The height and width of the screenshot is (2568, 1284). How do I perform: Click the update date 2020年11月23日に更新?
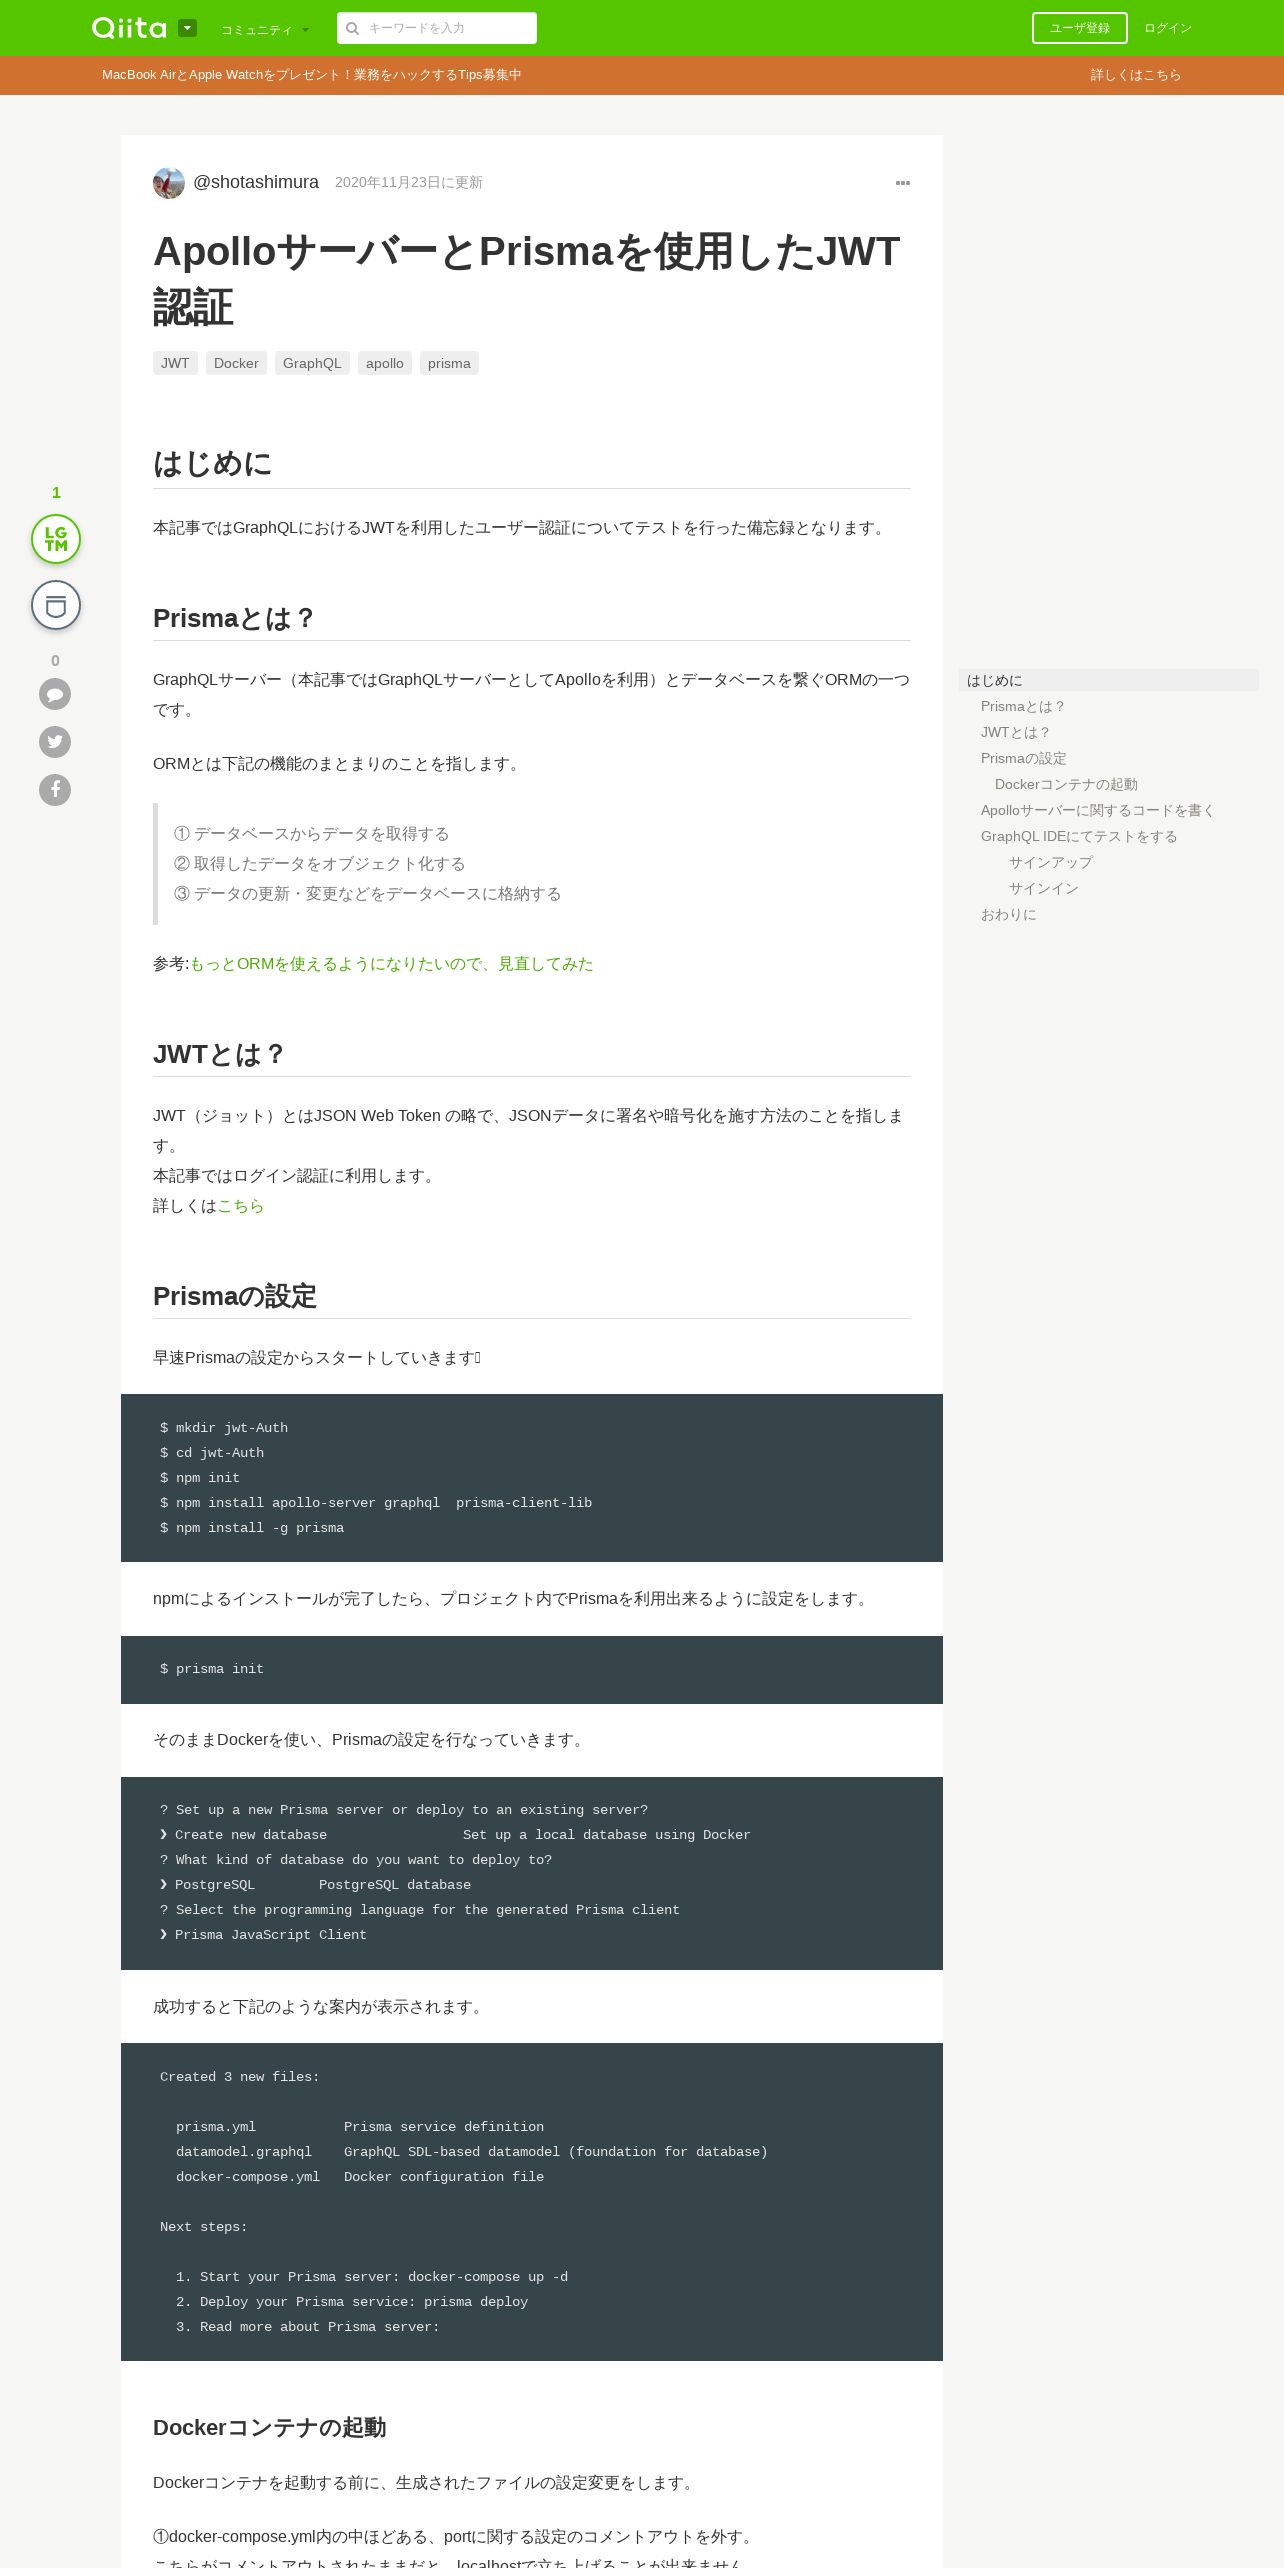coord(409,182)
